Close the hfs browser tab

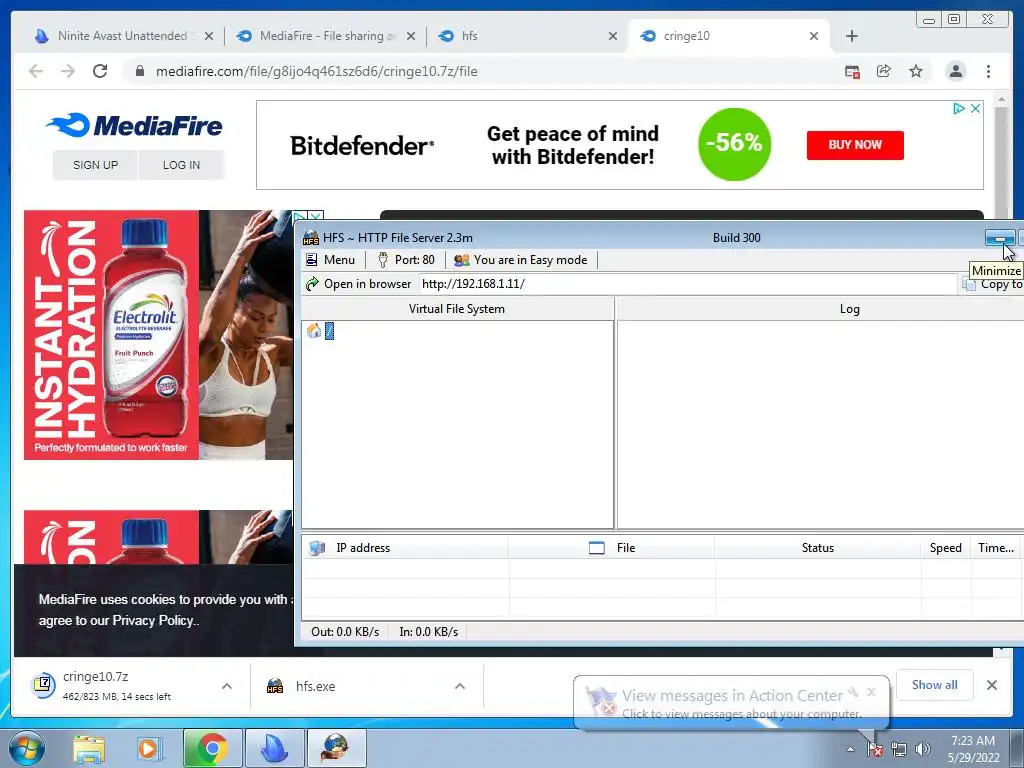coord(613,37)
